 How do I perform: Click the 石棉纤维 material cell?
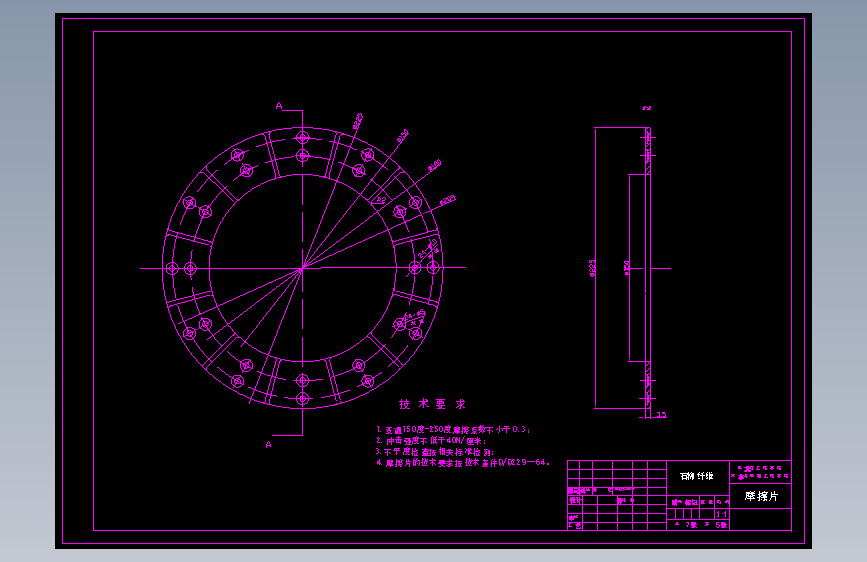coord(697,476)
